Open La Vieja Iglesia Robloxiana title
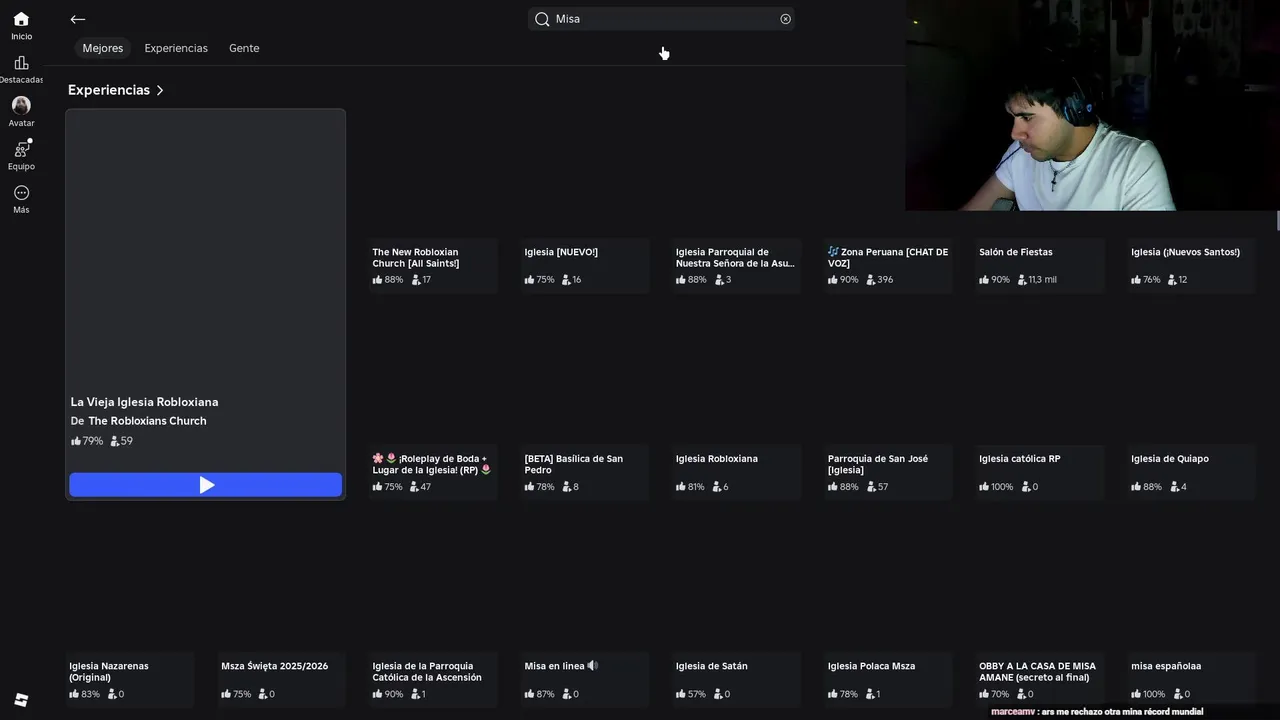1280x720 pixels. point(144,402)
